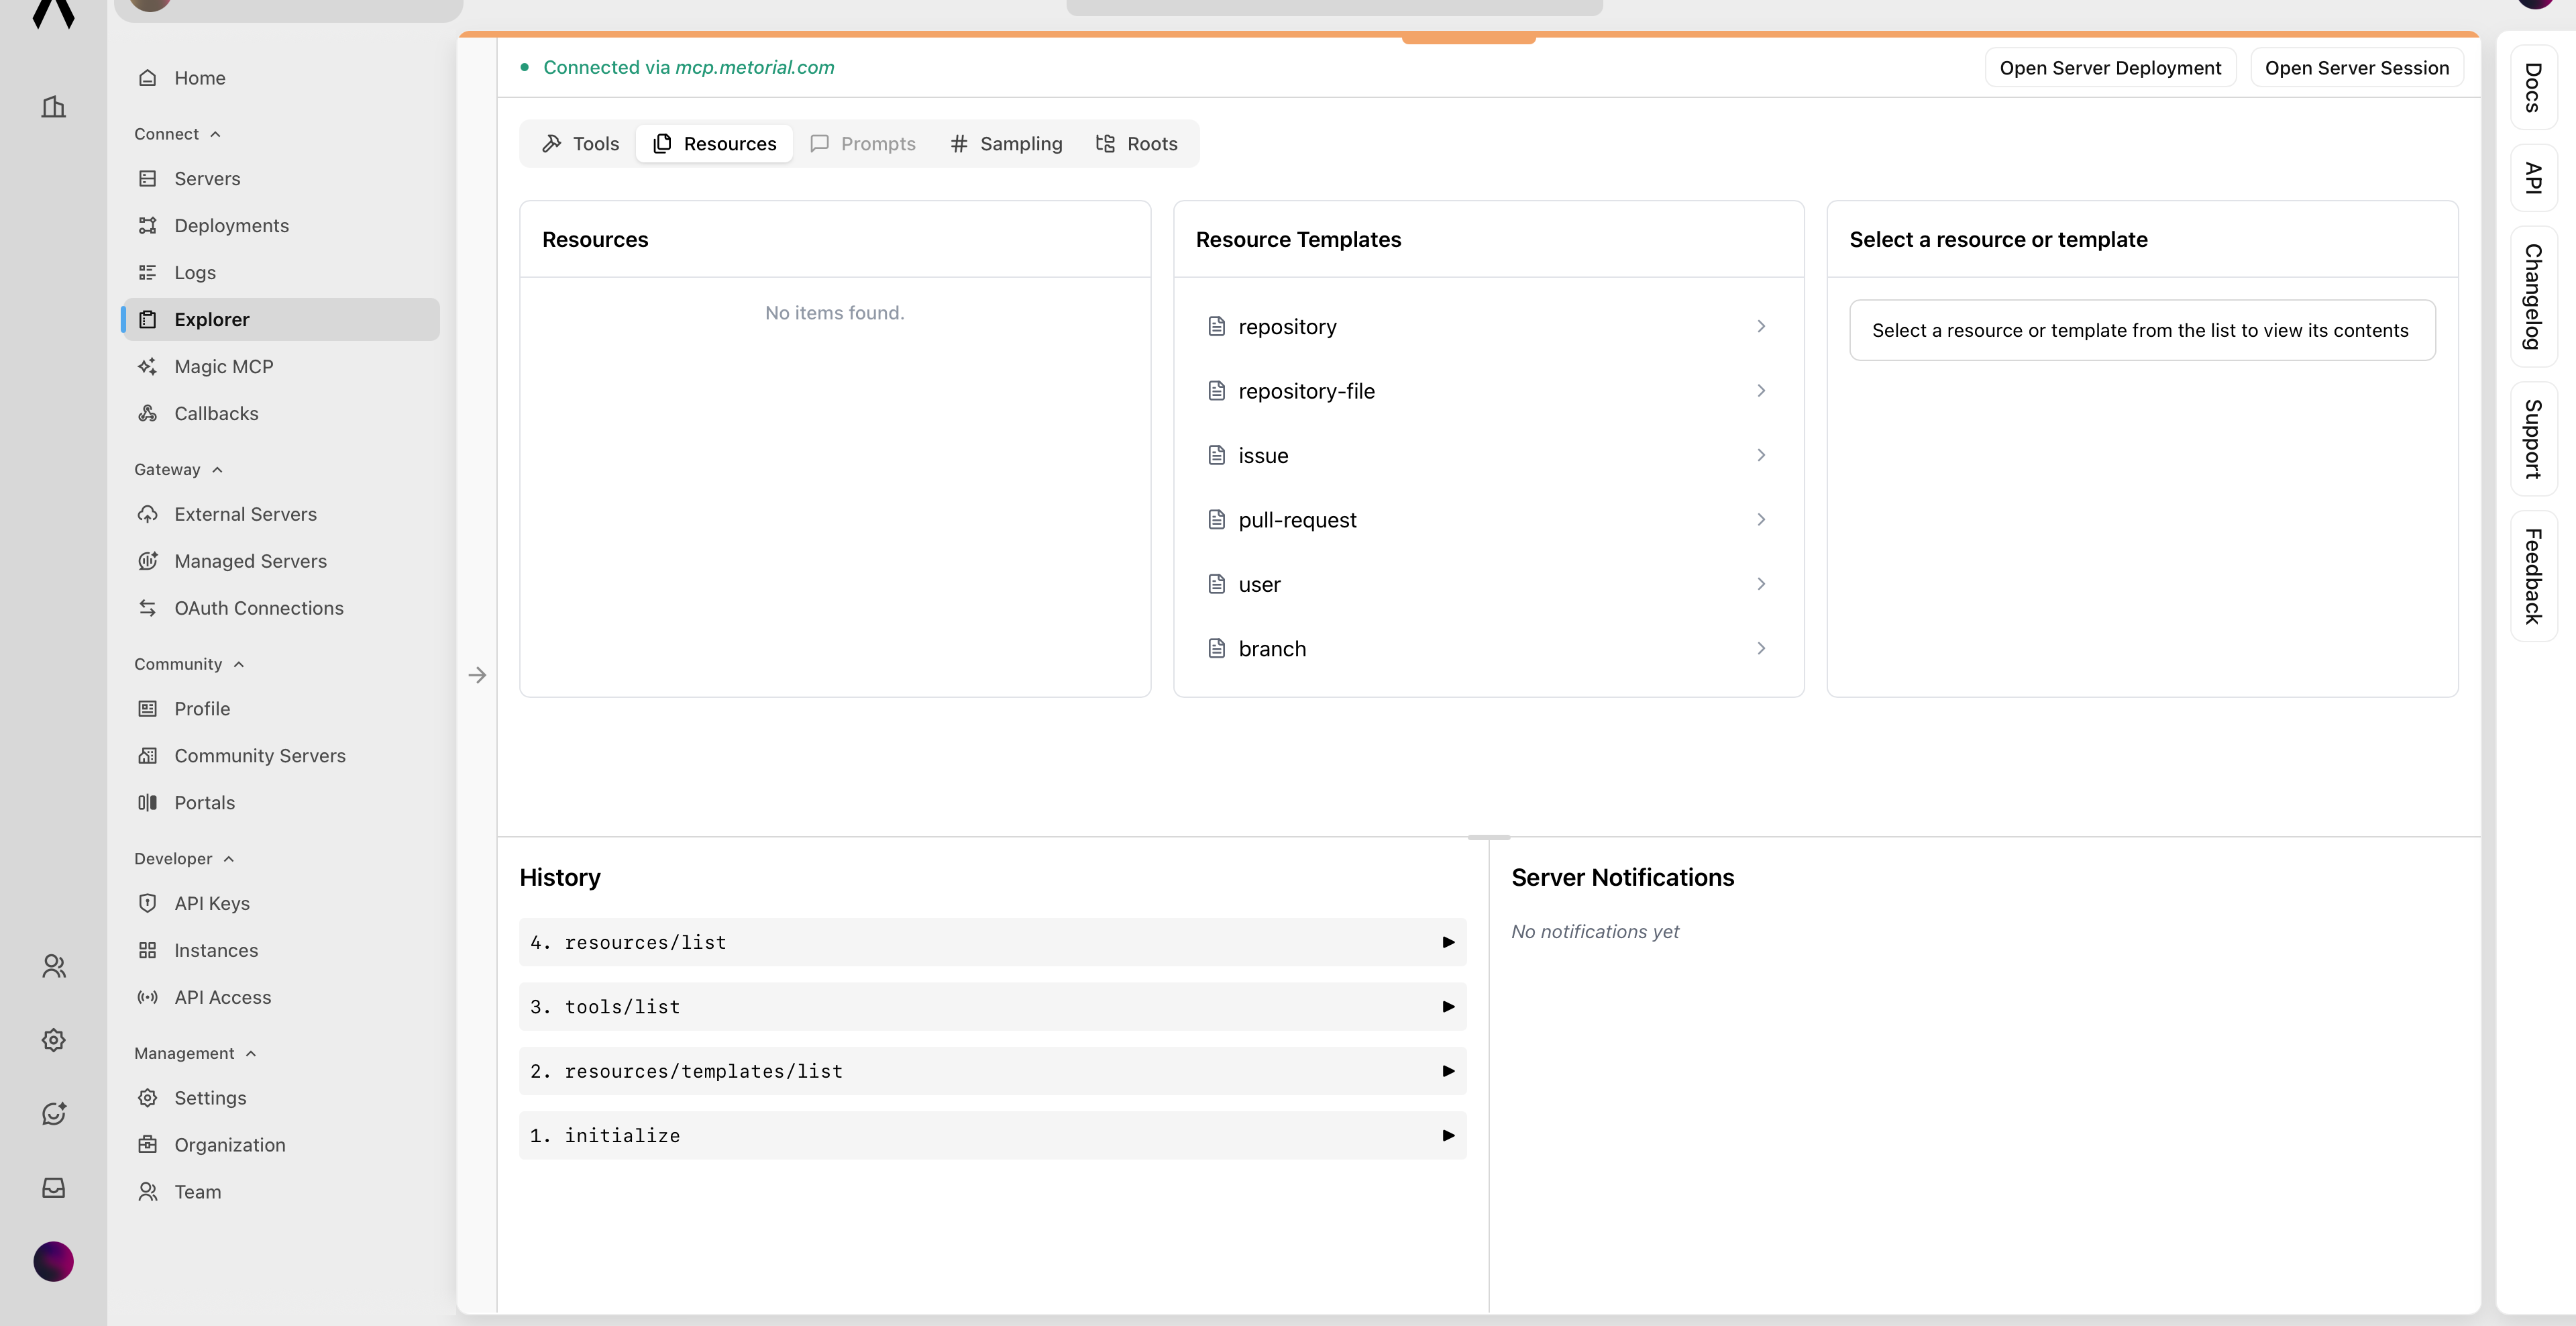Open OAuth Connections under Gateway

pyautogui.click(x=259, y=608)
